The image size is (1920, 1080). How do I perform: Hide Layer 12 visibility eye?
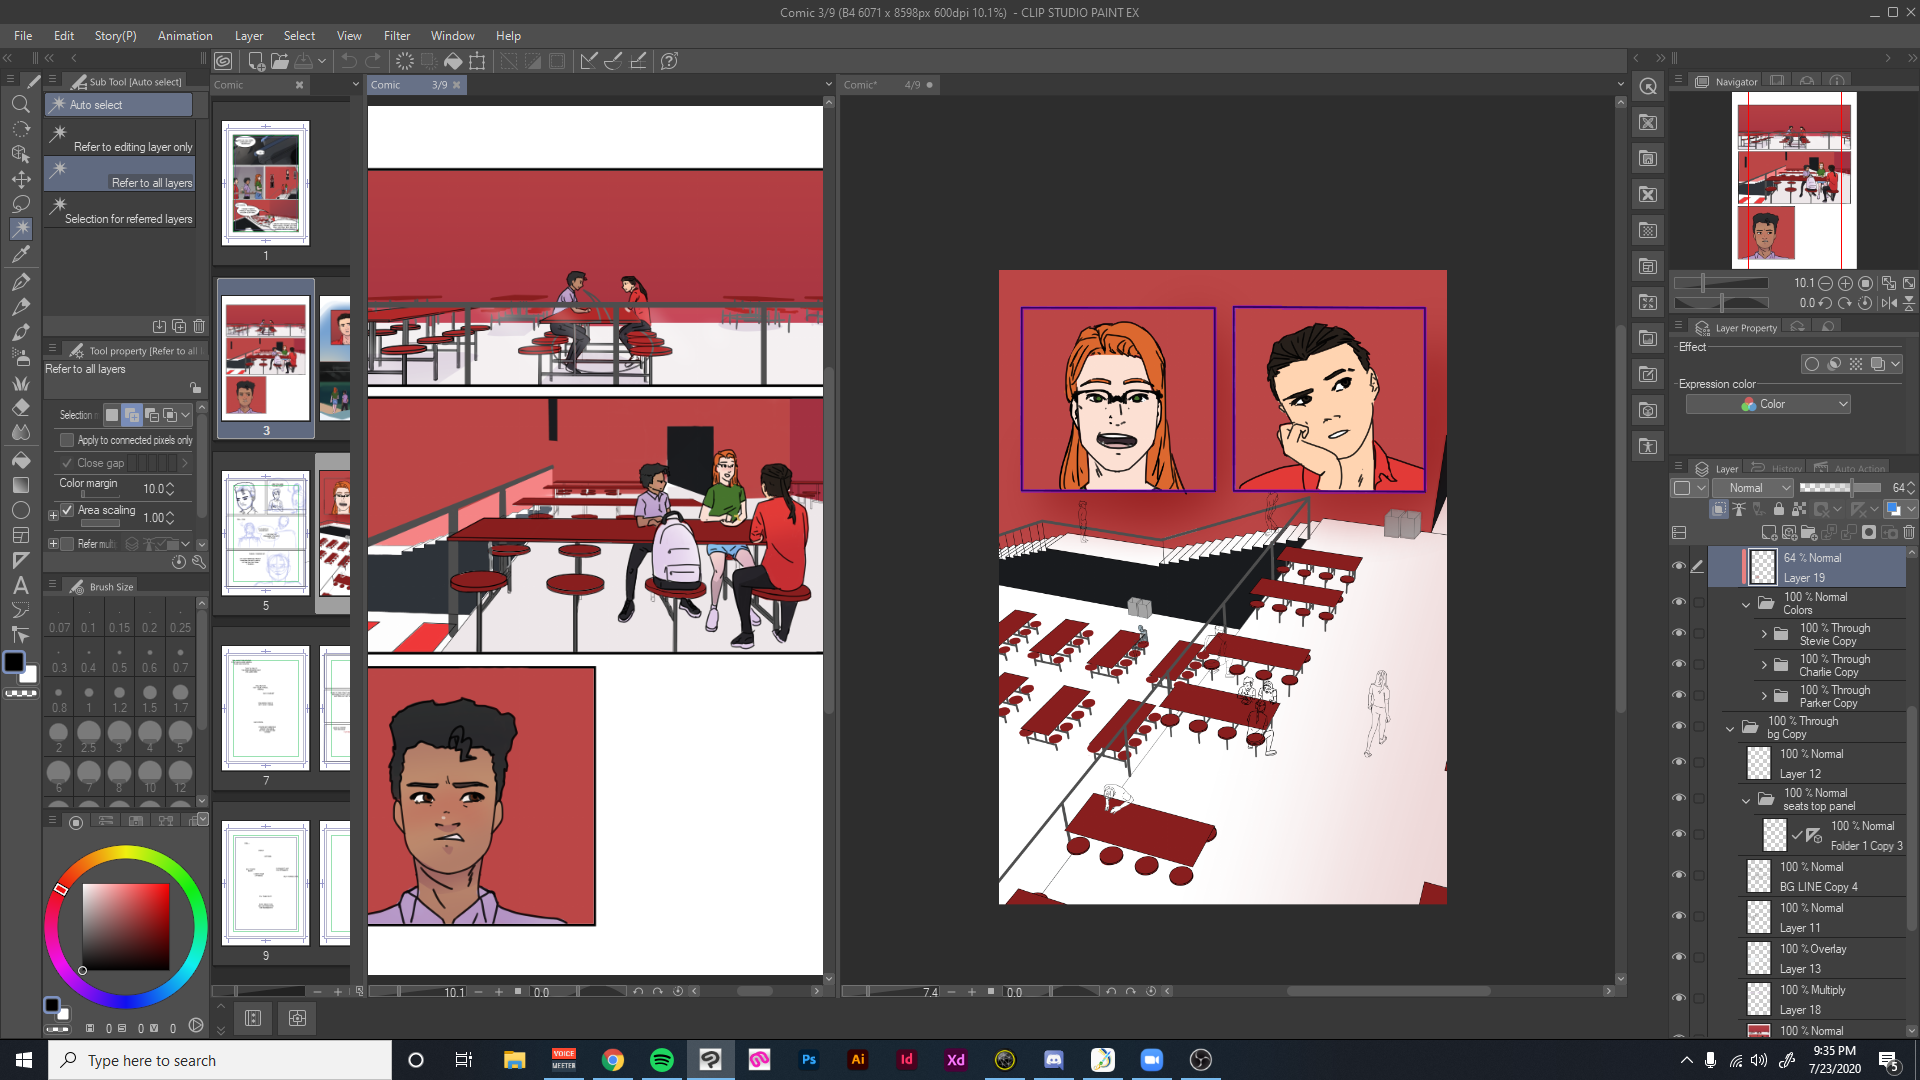pyautogui.click(x=1679, y=763)
